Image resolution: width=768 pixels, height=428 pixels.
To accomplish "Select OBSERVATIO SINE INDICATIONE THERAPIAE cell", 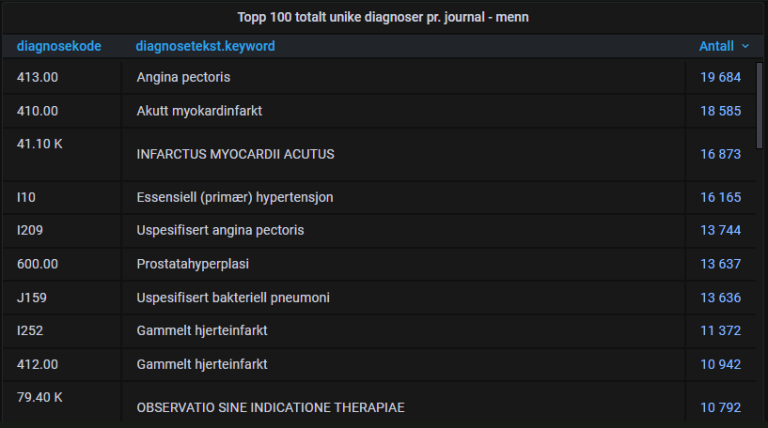I will [270, 407].
